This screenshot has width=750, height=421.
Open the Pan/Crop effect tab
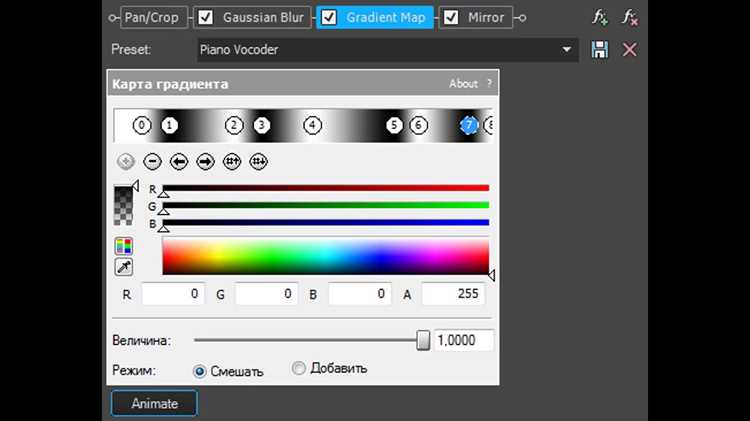(154, 18)
